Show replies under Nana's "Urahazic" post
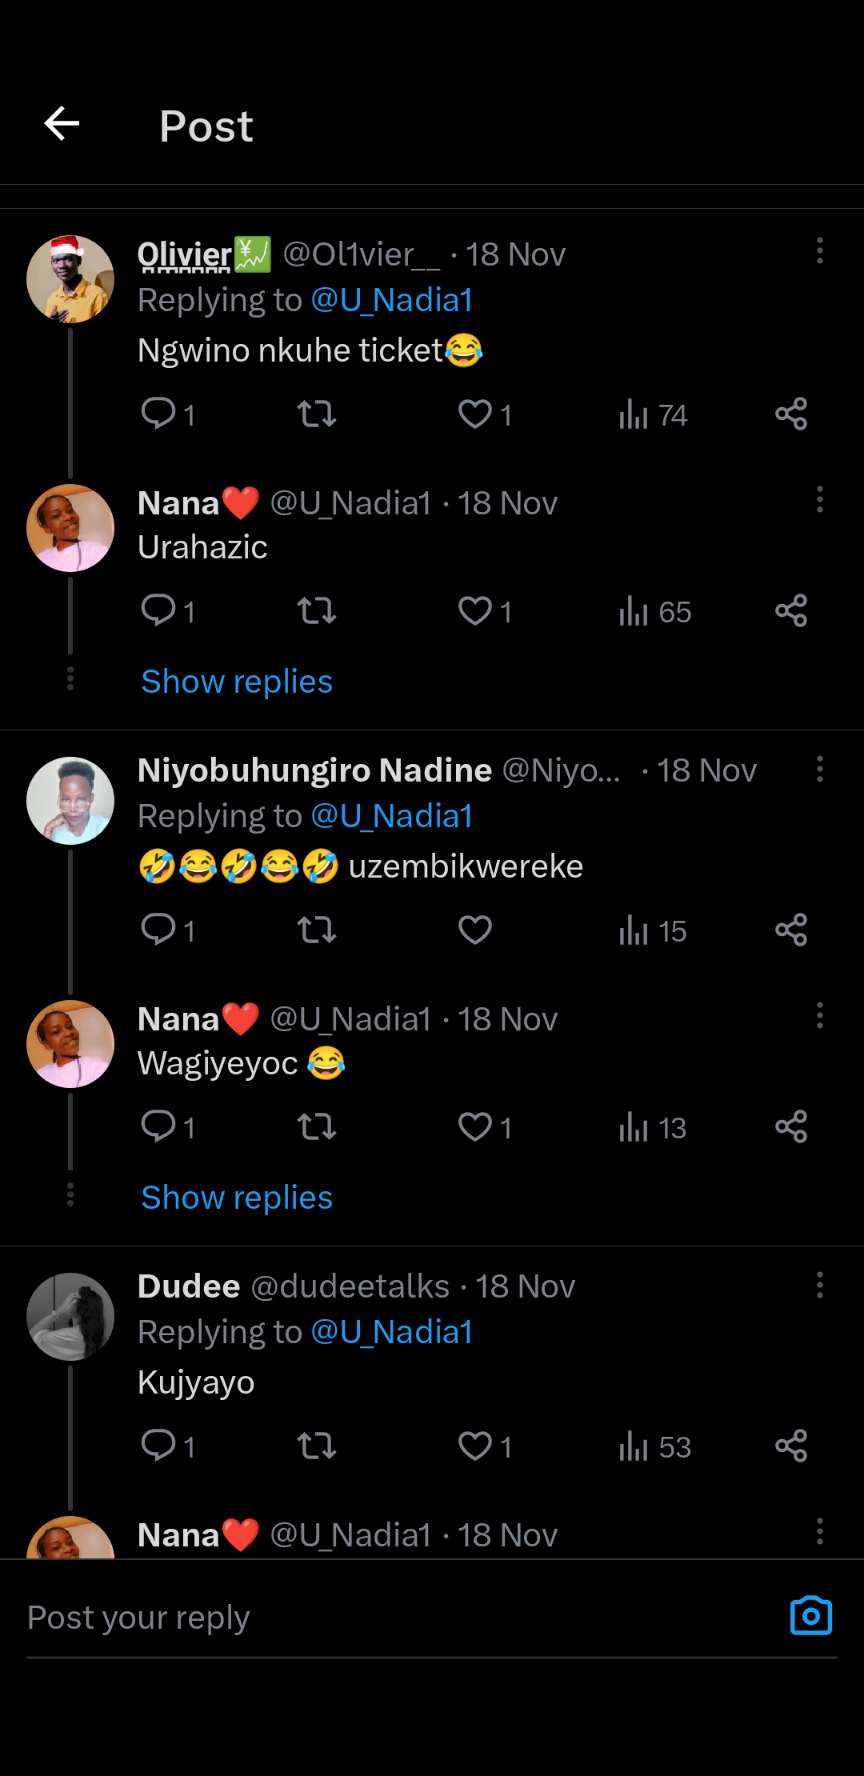Viewport: 864px width, 1776px height. (x=237, y=682)
